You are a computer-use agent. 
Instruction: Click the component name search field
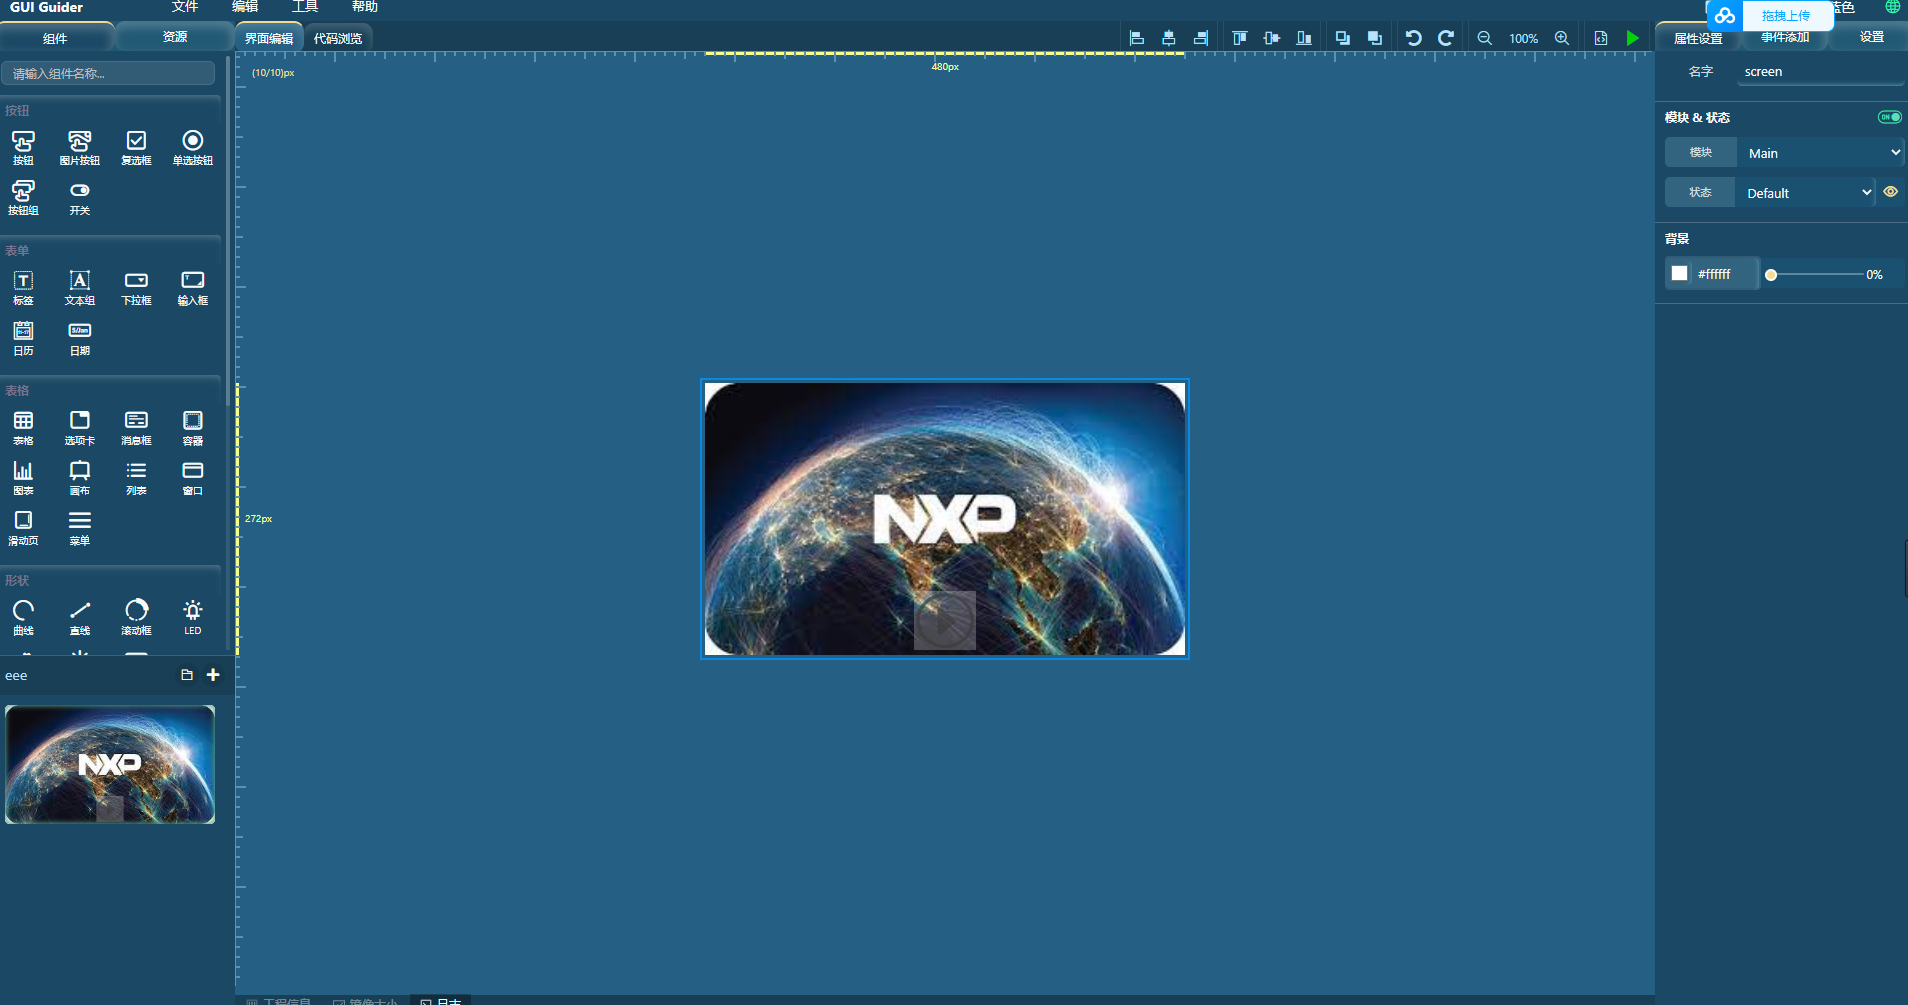point(108,73)
